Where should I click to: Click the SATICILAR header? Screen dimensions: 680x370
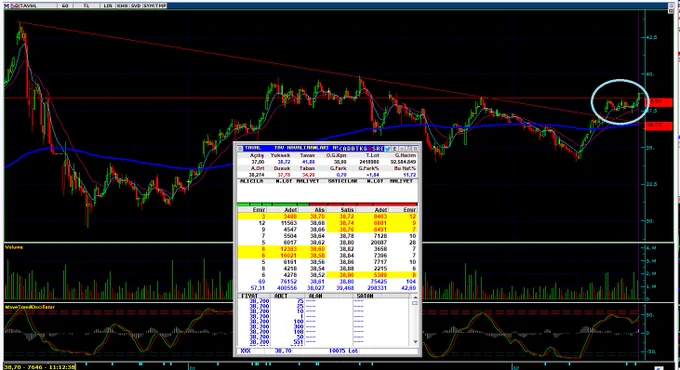343,181
